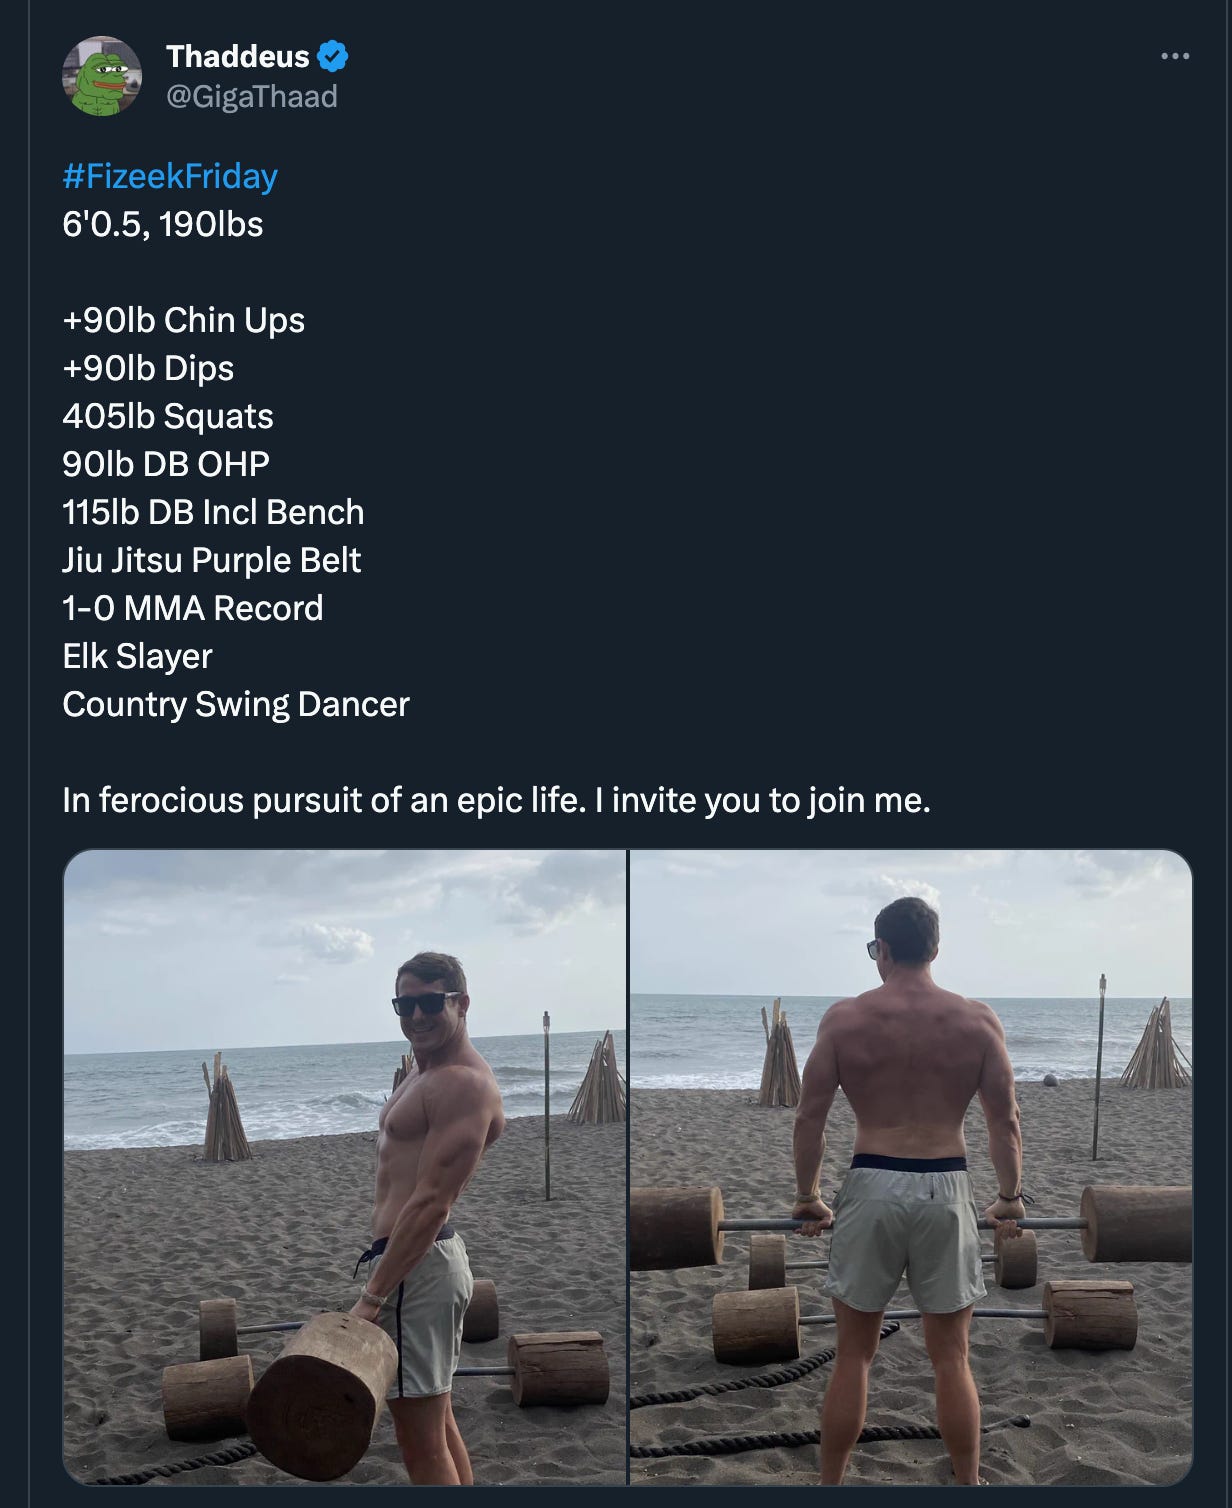The image size is (1232, 1508).
Task: Open Thaddeus display name profile link
Action: 238,56
